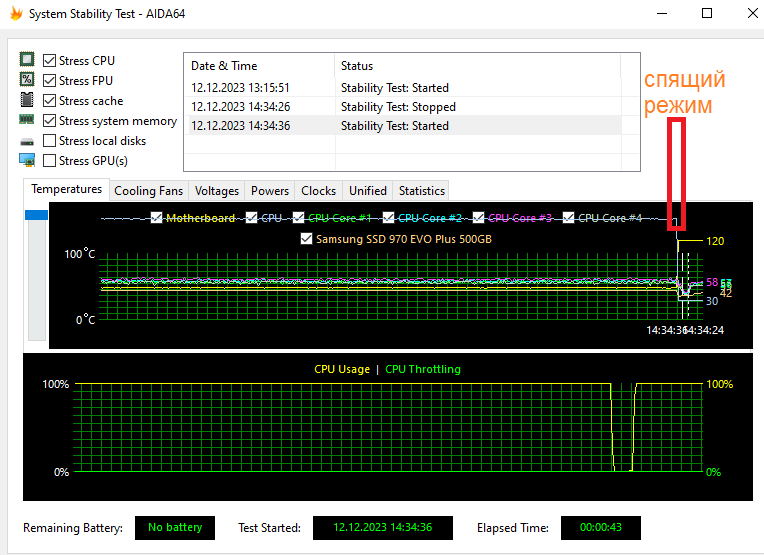The height and width of the screenshot is (555, 764).
Task: Open the Voltages tab
Action: coord(217,191)
